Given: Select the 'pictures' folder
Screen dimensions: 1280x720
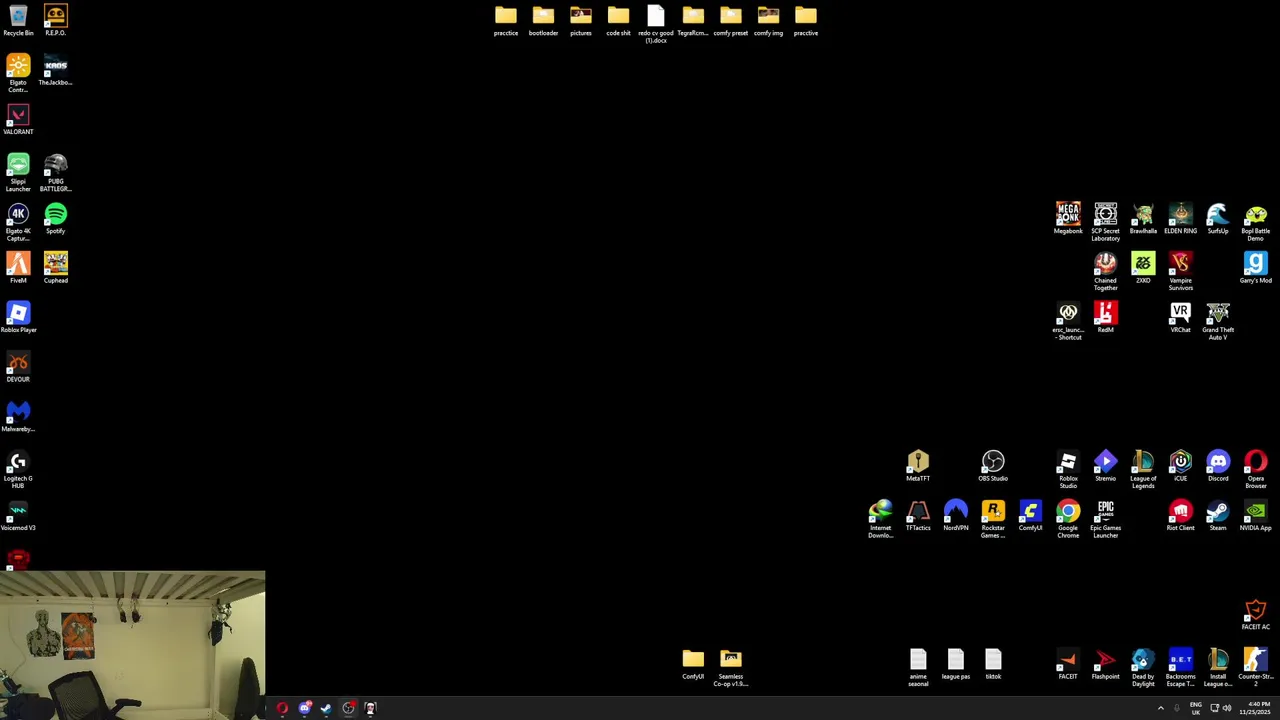Looking at the screenshot, I should pyautogui.click(x=581, y=20).
